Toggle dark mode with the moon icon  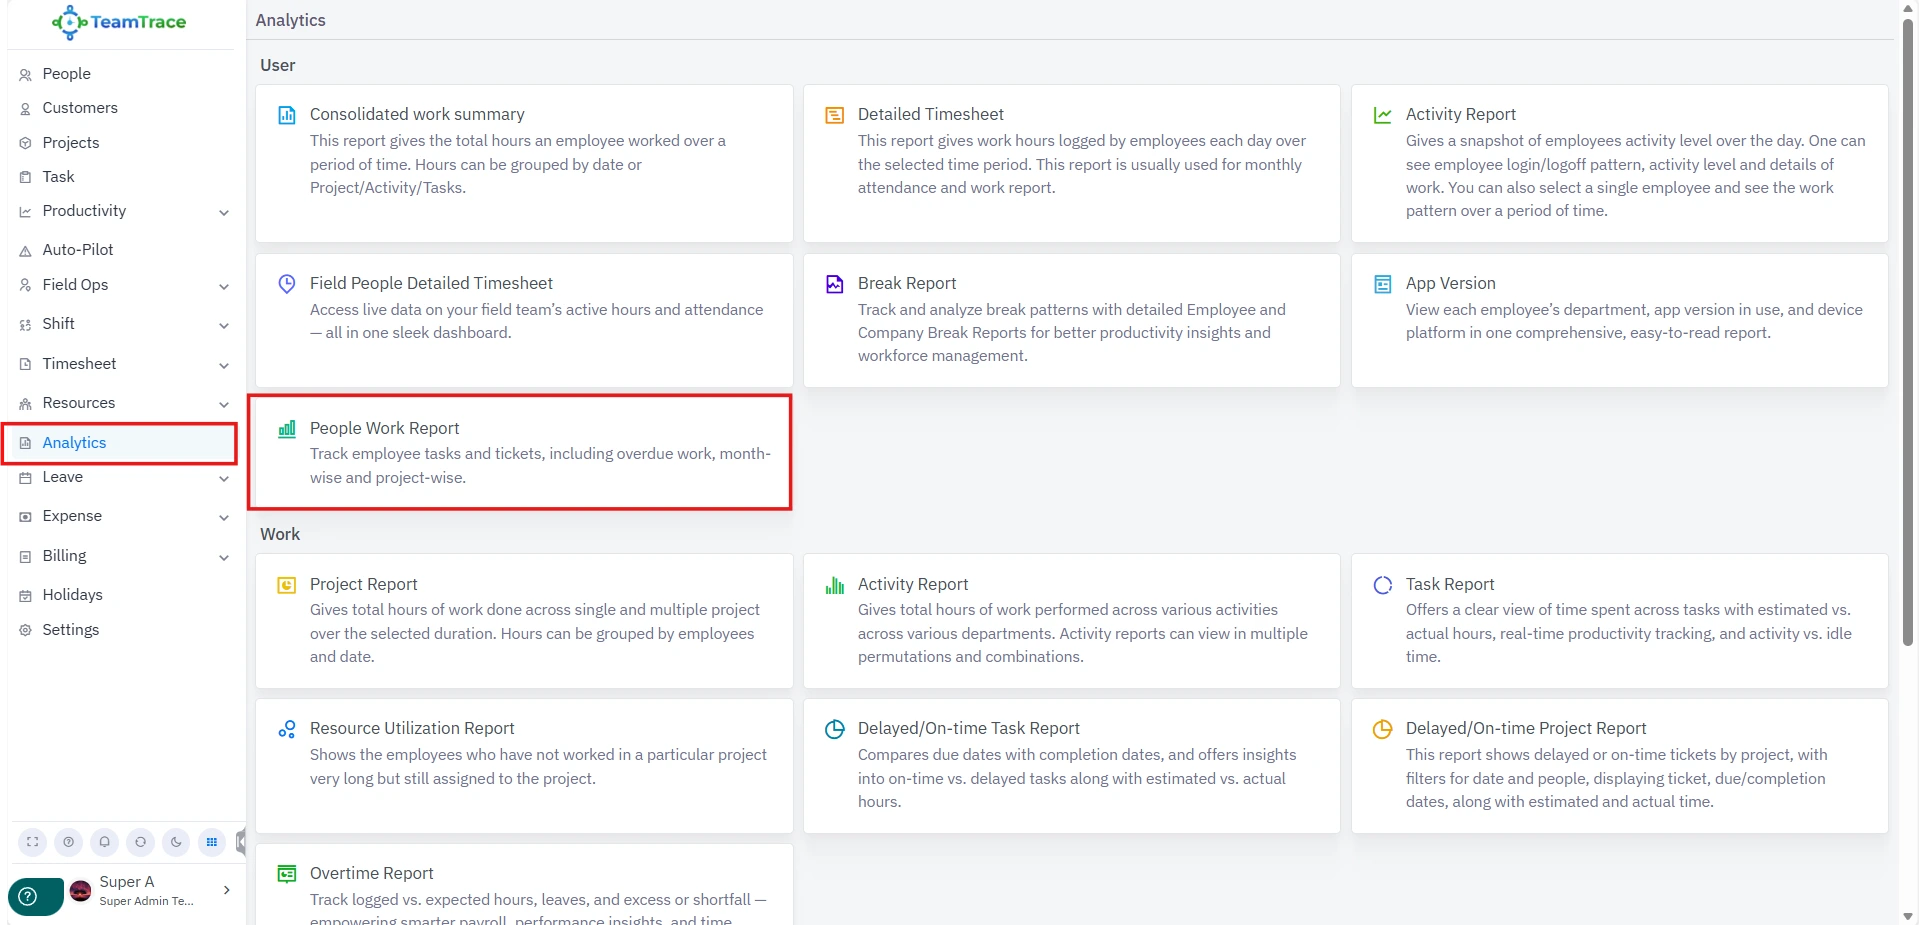click(176, 842)
